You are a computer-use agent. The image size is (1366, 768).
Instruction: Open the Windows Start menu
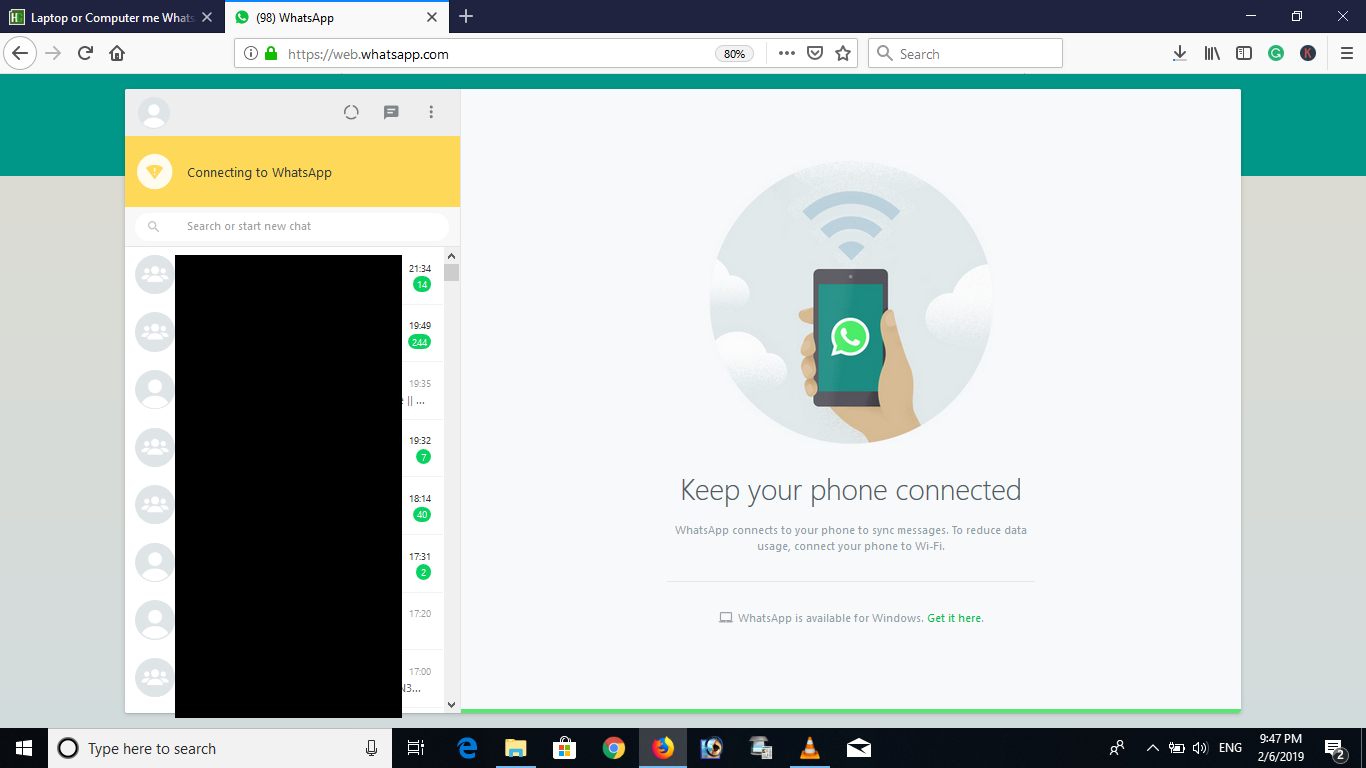click(24, 748)
